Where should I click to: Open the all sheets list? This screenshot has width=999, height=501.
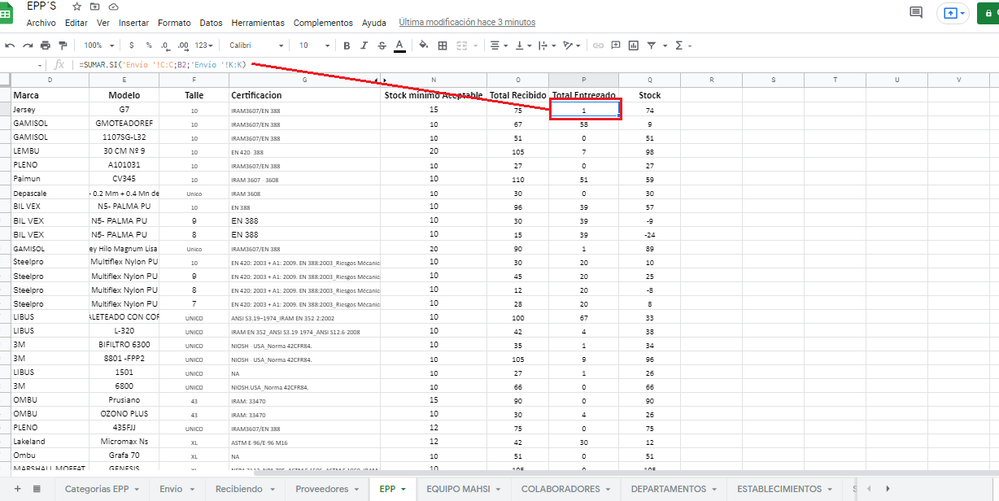[37, 489]
